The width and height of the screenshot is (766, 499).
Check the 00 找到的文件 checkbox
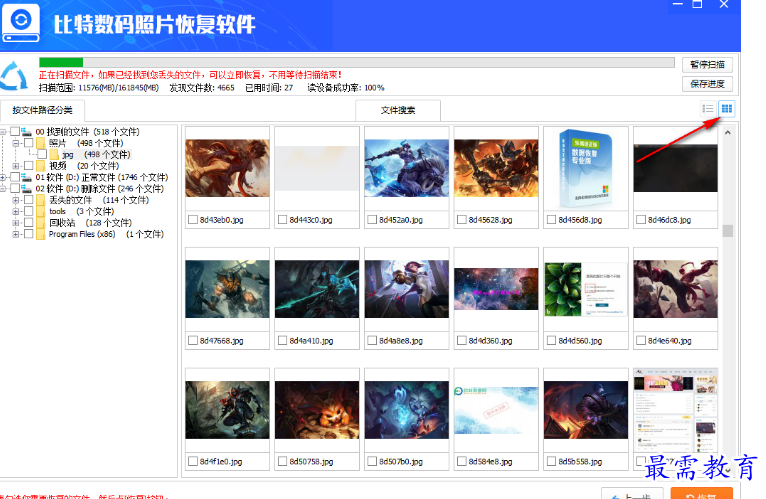coord(15,131)
